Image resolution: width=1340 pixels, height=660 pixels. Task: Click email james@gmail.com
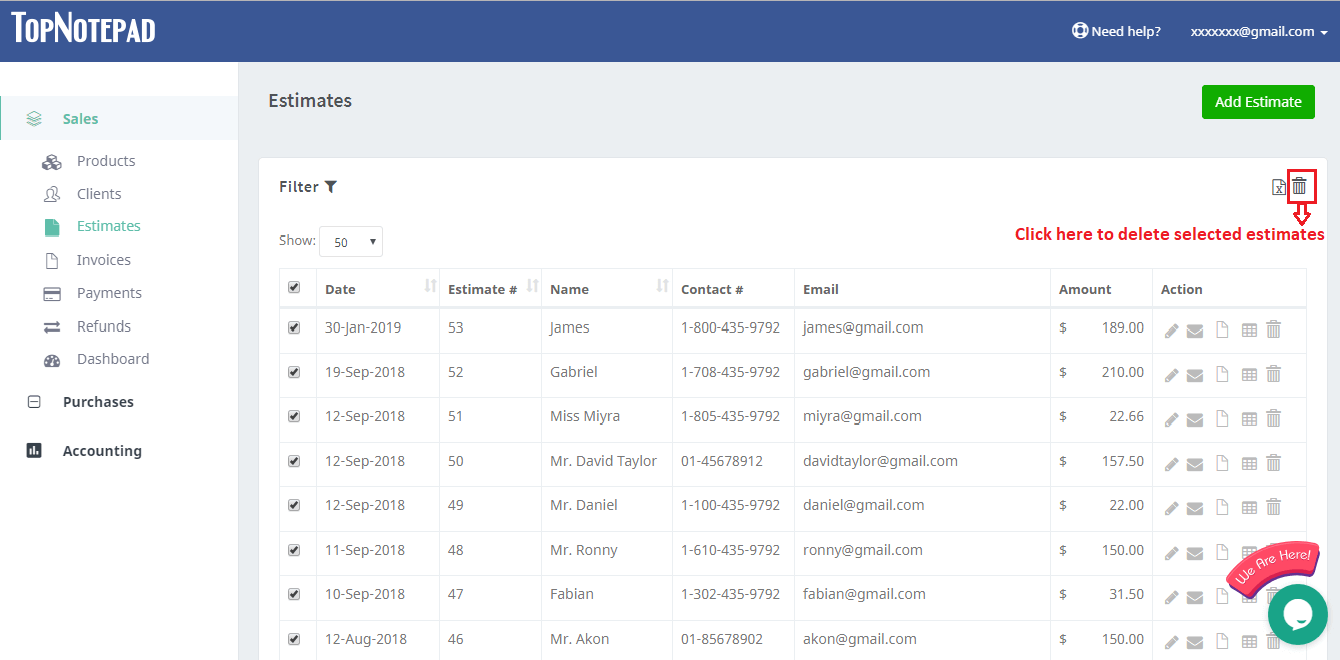[x=863, y=327]
